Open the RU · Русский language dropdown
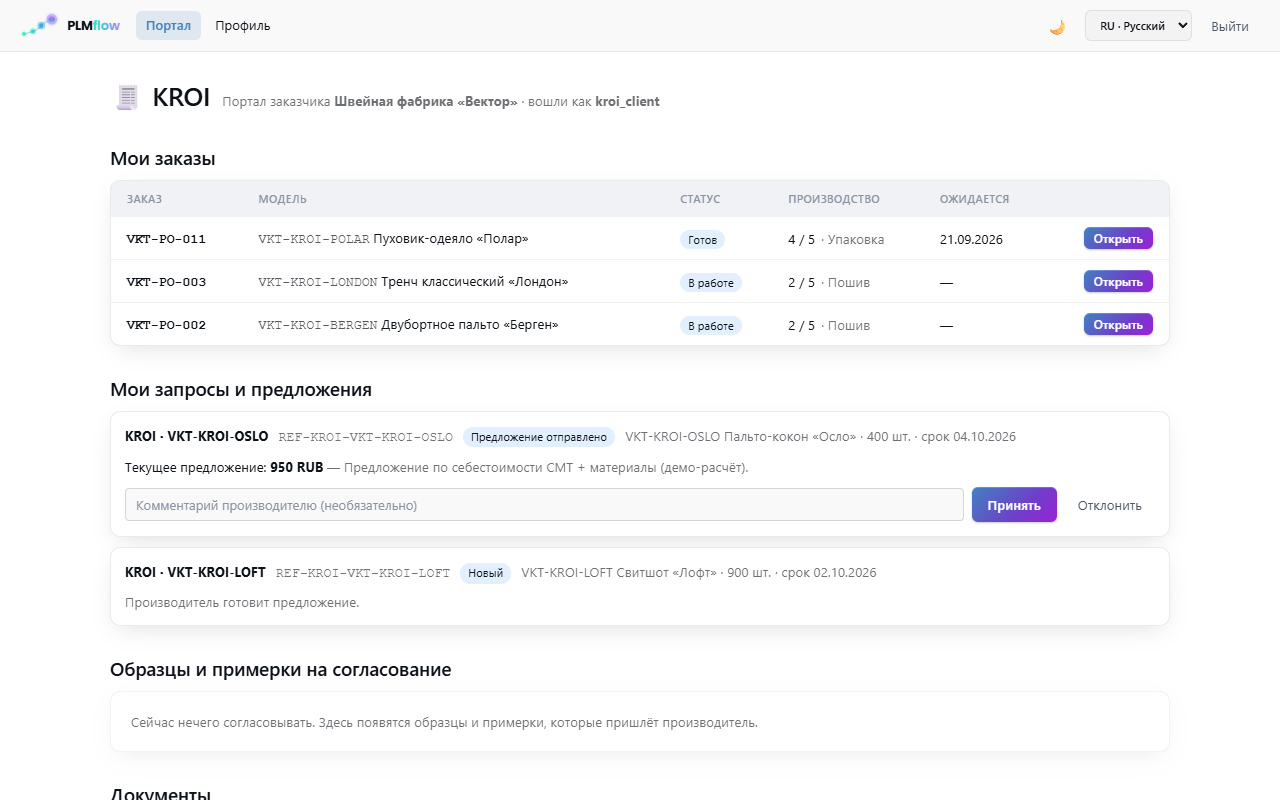The image size is (1280, 800). point(1138,26)
